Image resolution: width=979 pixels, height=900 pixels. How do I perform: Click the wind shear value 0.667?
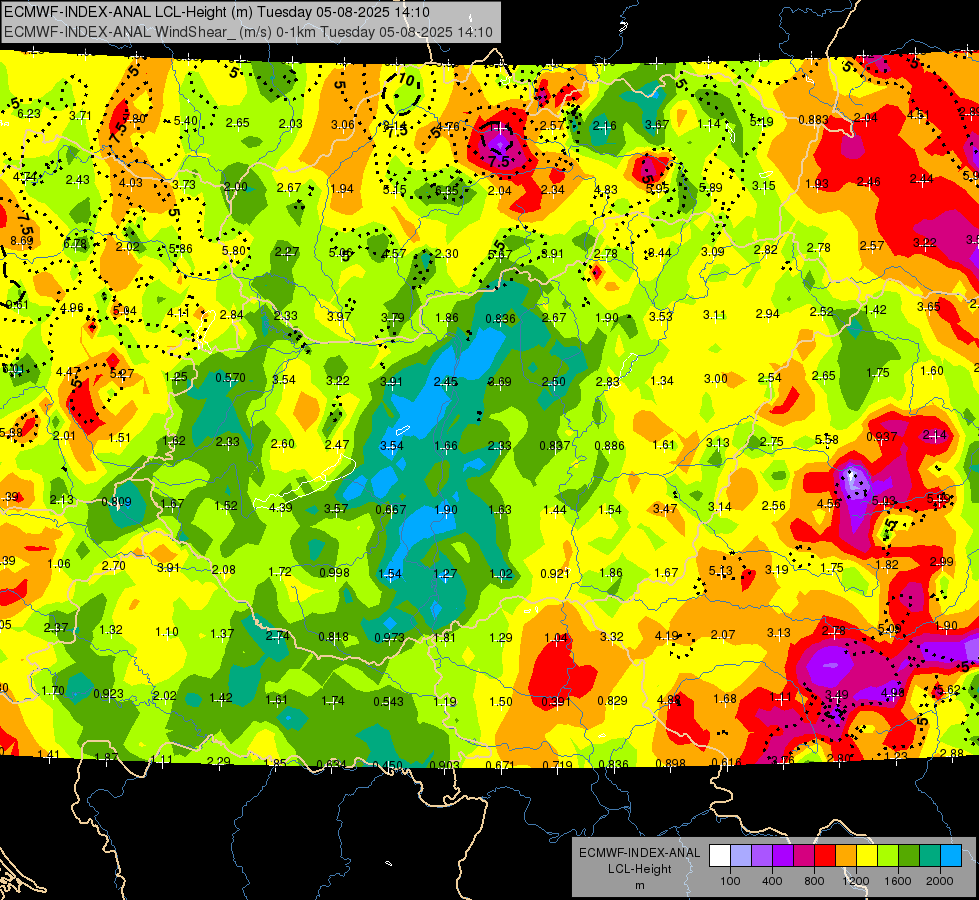391,510
